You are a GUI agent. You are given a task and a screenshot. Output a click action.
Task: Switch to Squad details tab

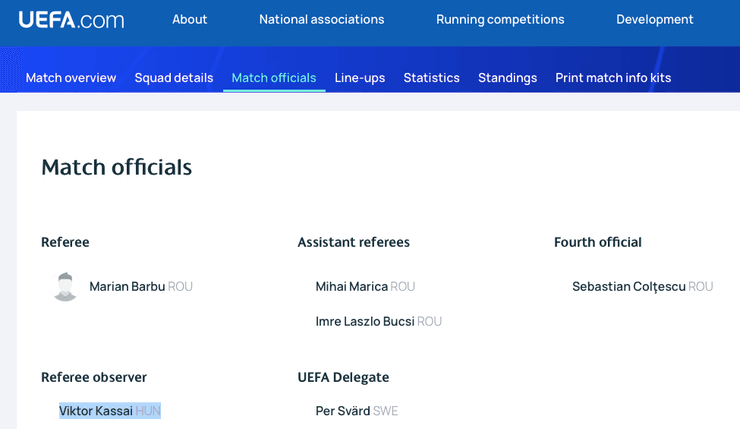174,78
